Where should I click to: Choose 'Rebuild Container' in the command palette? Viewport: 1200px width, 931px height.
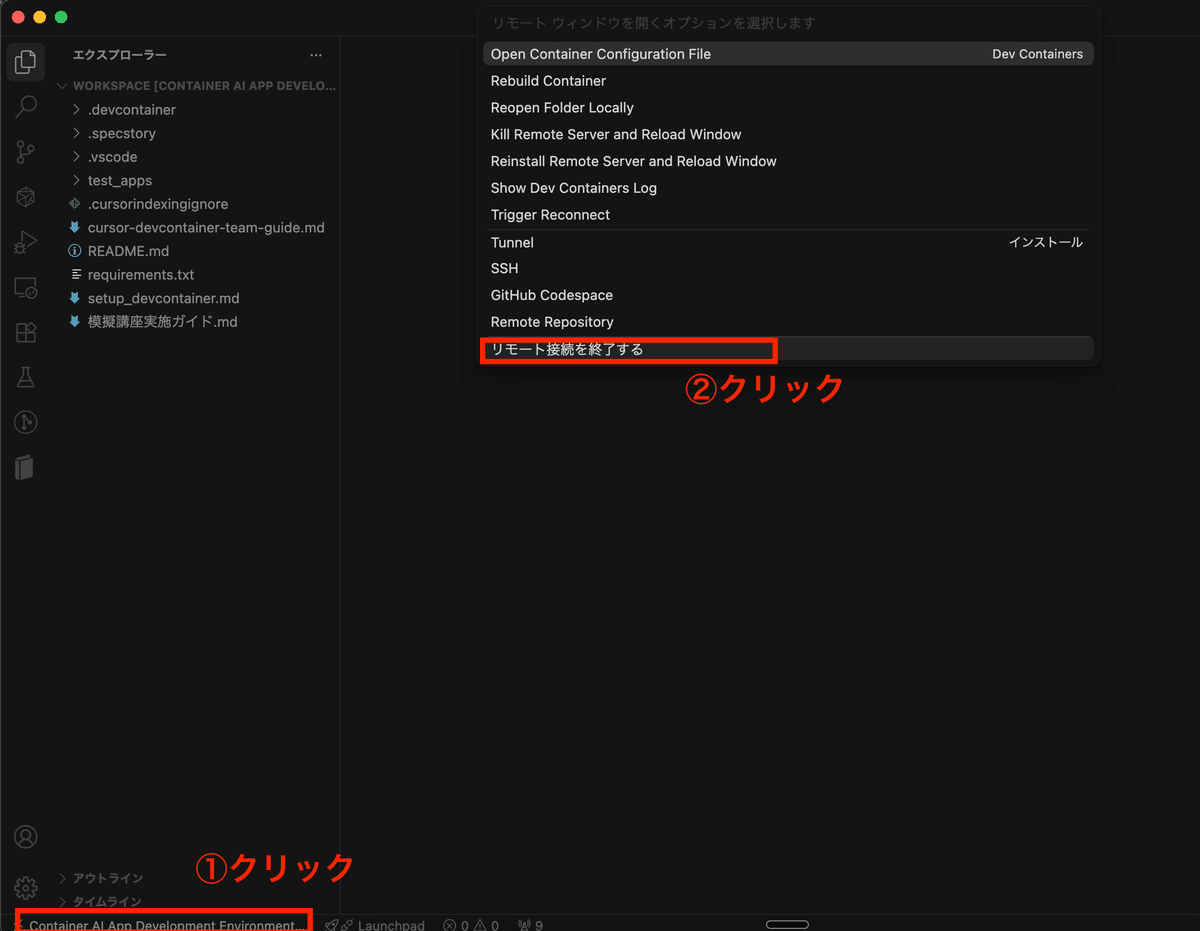(548, 80)
